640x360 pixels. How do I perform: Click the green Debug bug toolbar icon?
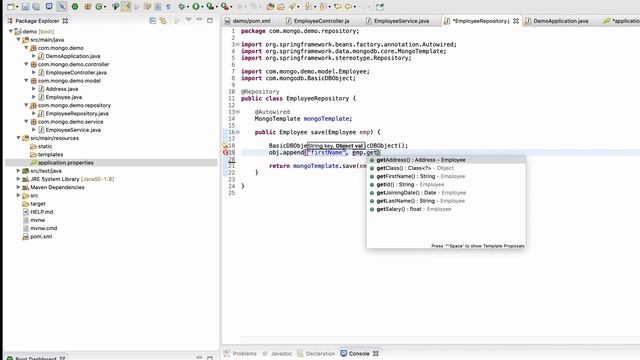182,7
